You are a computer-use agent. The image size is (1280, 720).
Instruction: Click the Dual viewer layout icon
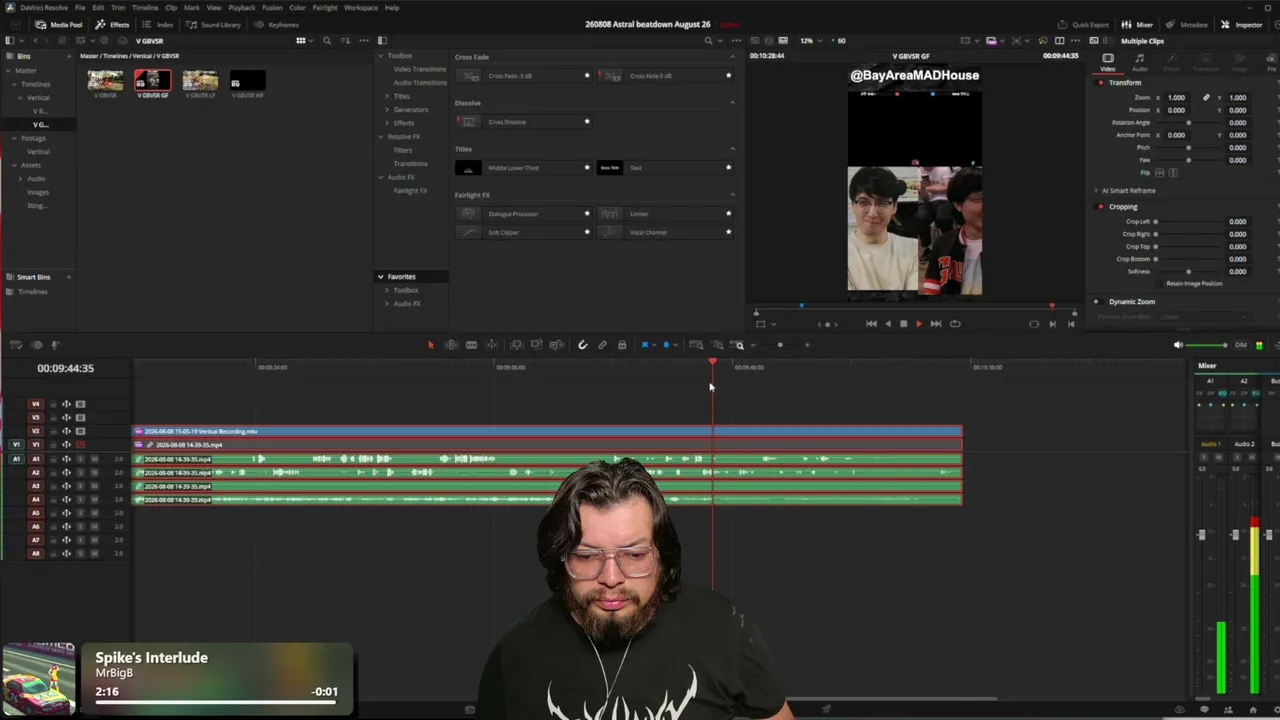tap(1059, 41)
